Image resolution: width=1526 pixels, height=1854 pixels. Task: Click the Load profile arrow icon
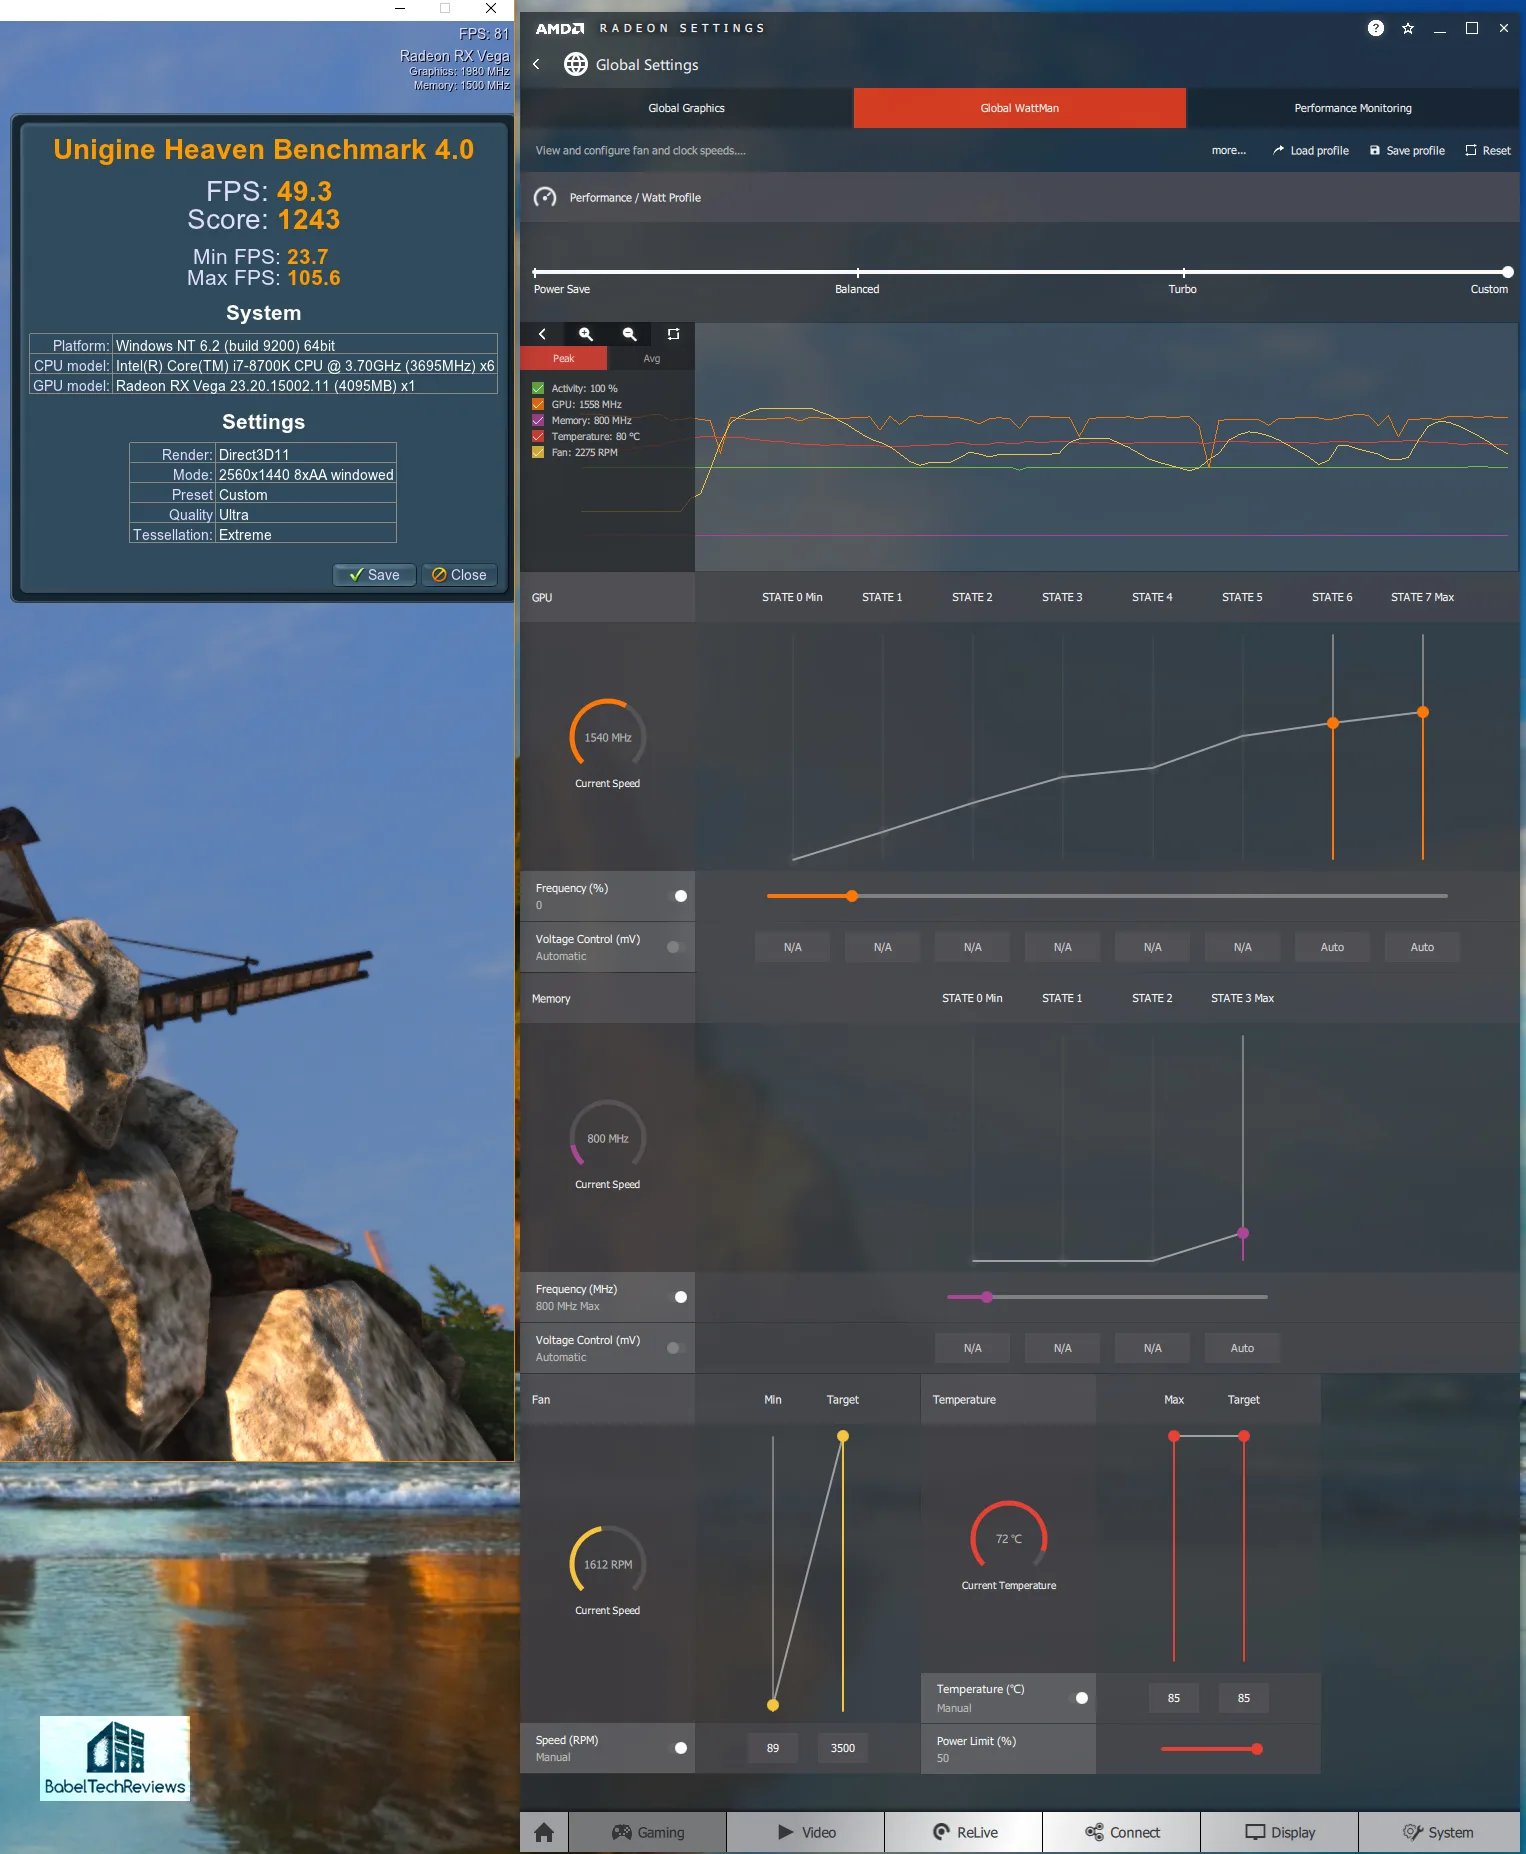coord(1278,150)
